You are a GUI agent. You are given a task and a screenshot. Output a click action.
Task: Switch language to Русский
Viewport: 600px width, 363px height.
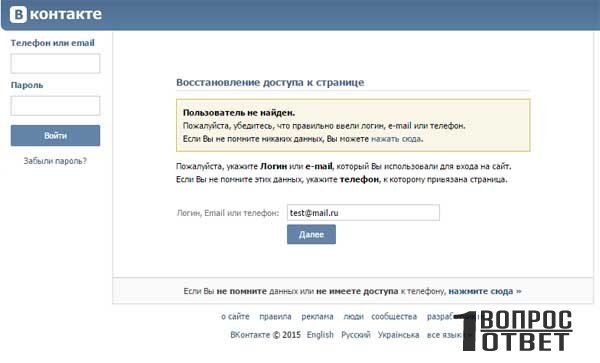[356, 335]
